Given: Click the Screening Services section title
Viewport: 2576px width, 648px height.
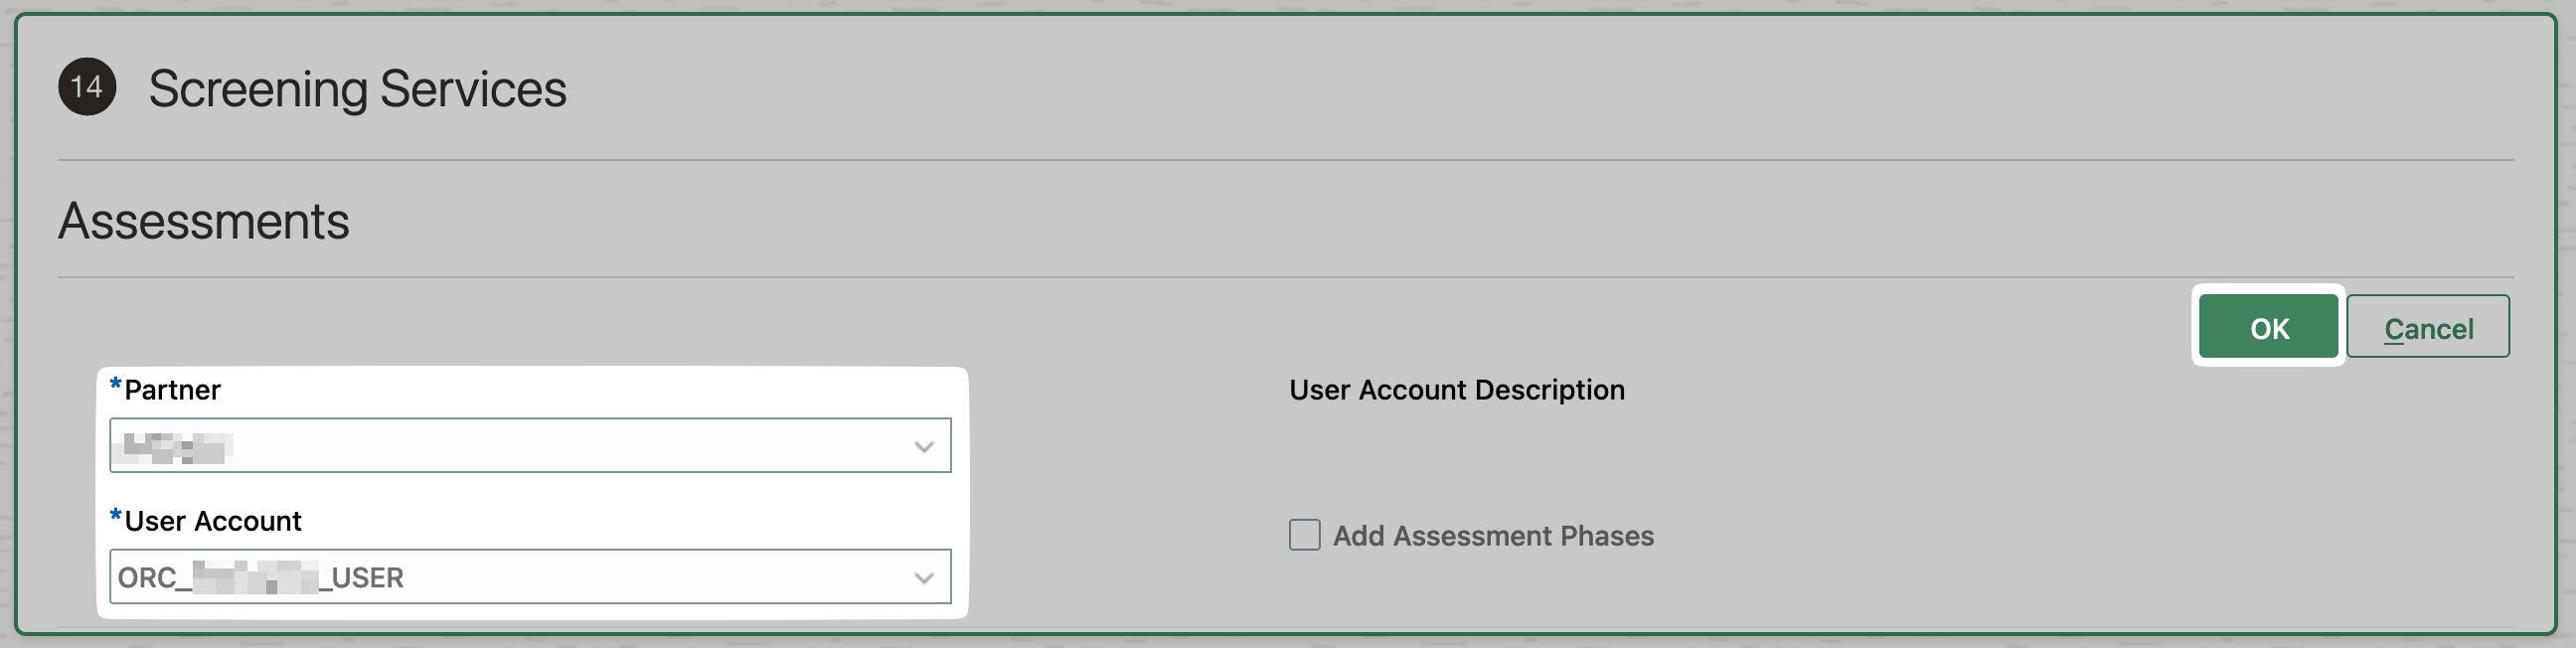Looking at the screenshot, I should coord(357,89).
